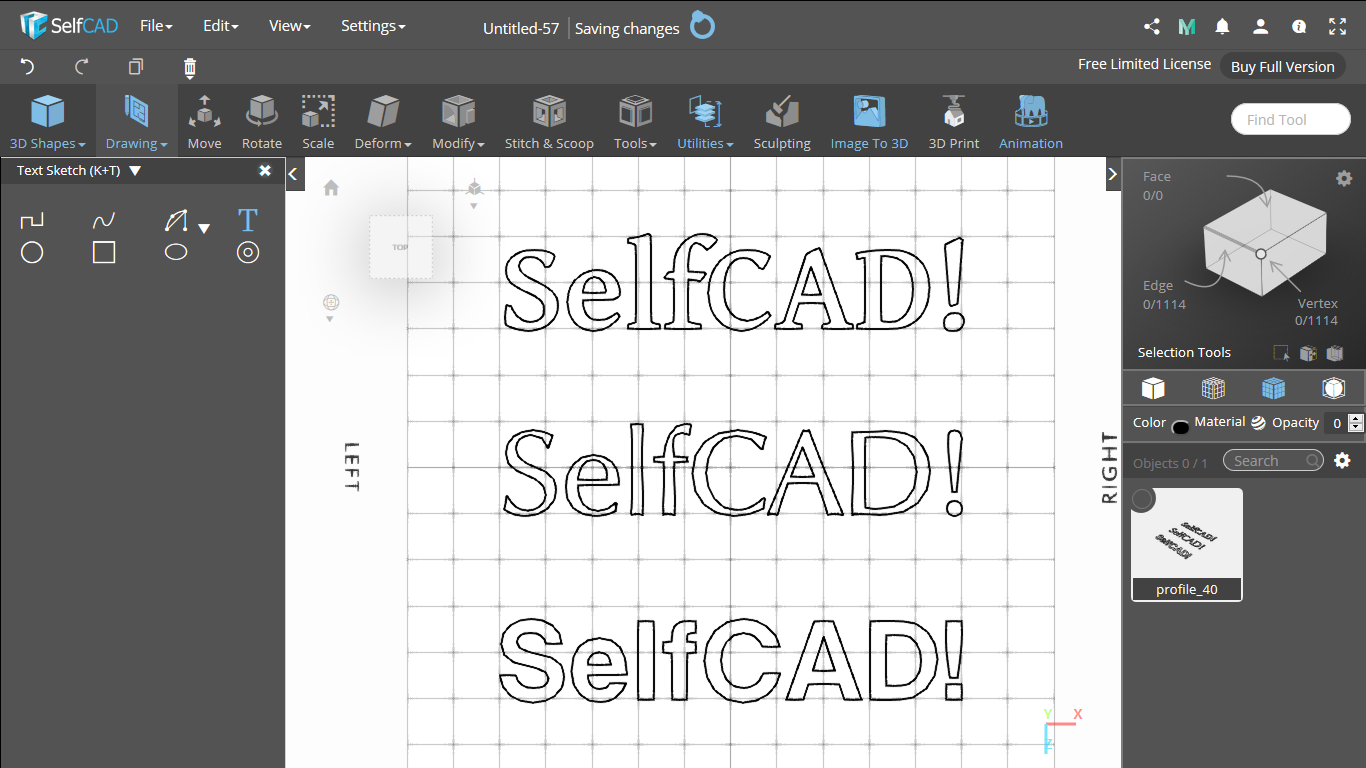Select the polyline sketch tool

32,220
